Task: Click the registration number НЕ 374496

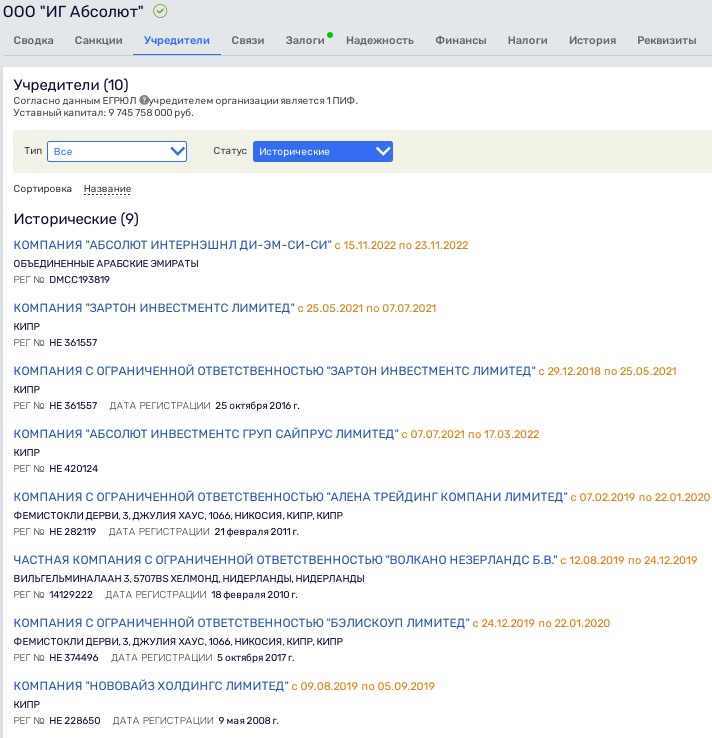Action: [74, 658]
